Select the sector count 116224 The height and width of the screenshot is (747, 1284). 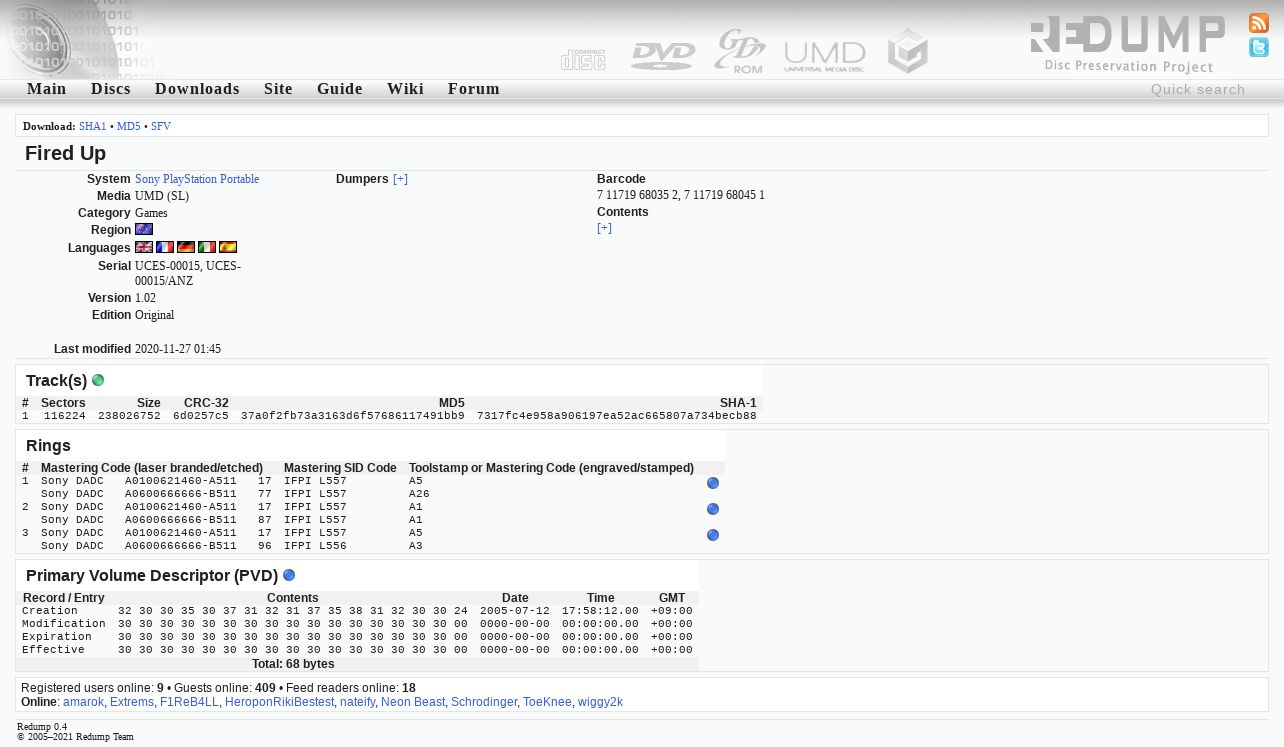(65, 416)
